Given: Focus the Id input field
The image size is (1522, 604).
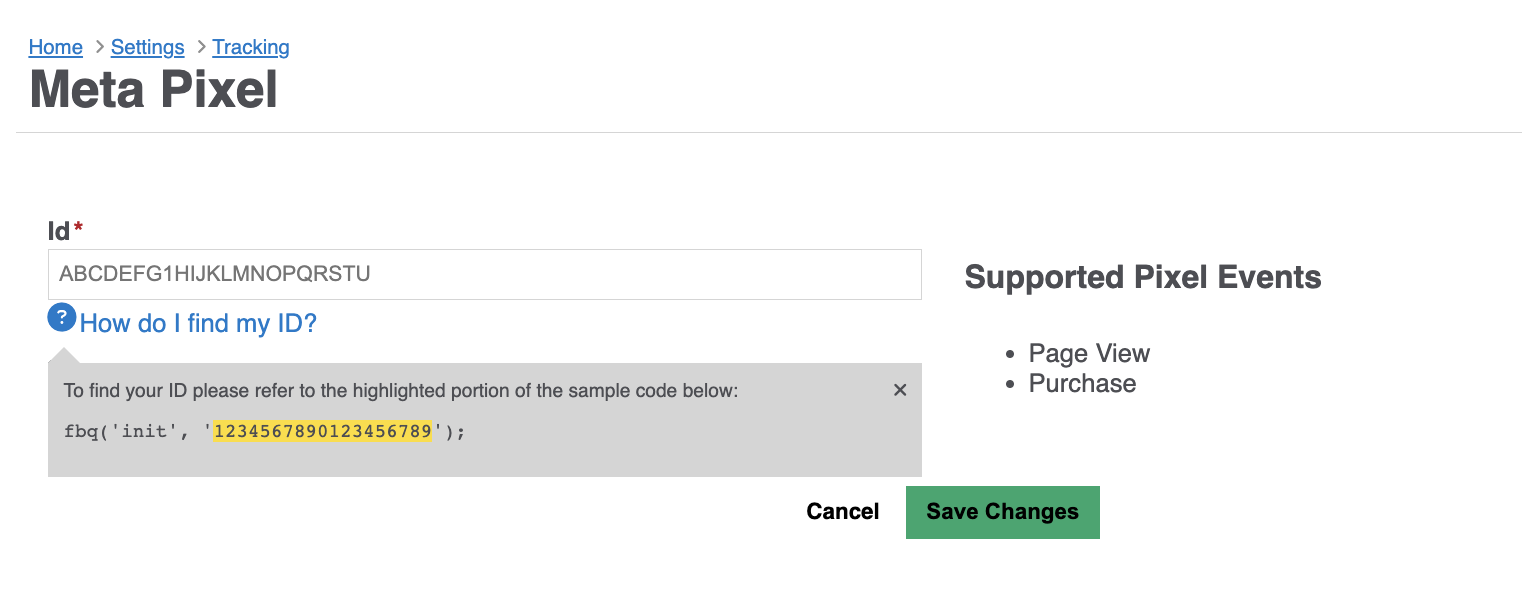Looking at the screenshot, I should (x=484, y=274).
